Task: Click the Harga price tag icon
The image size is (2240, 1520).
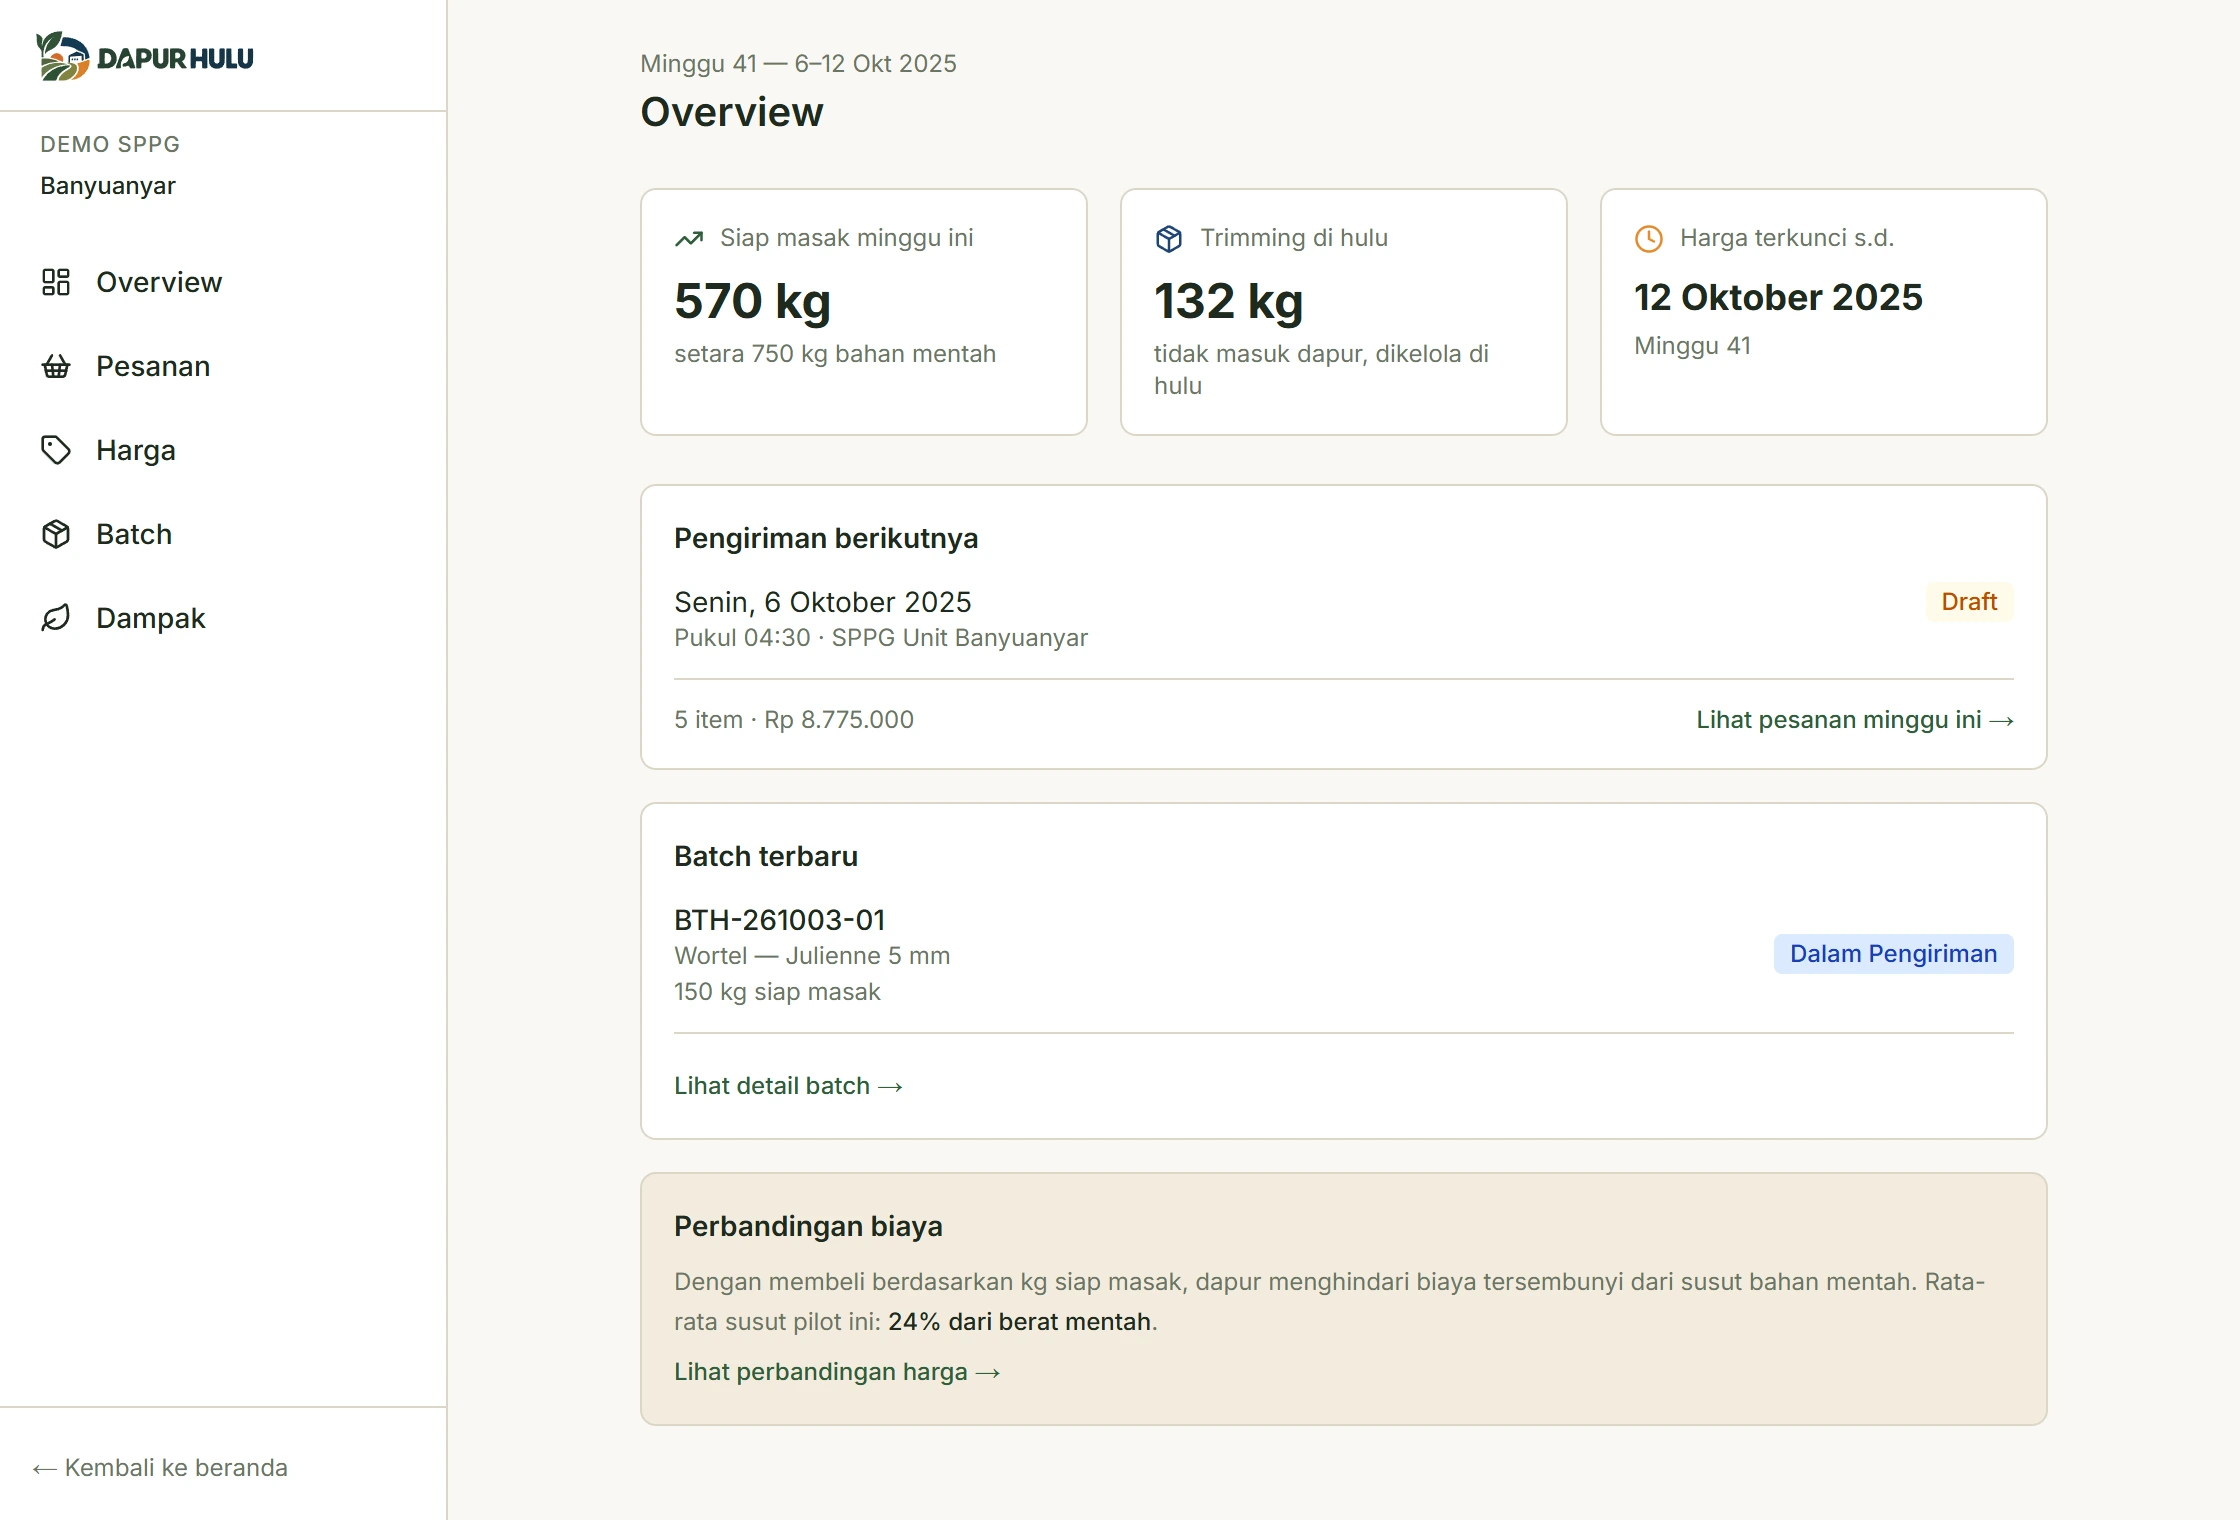Action: click(56, 450)
